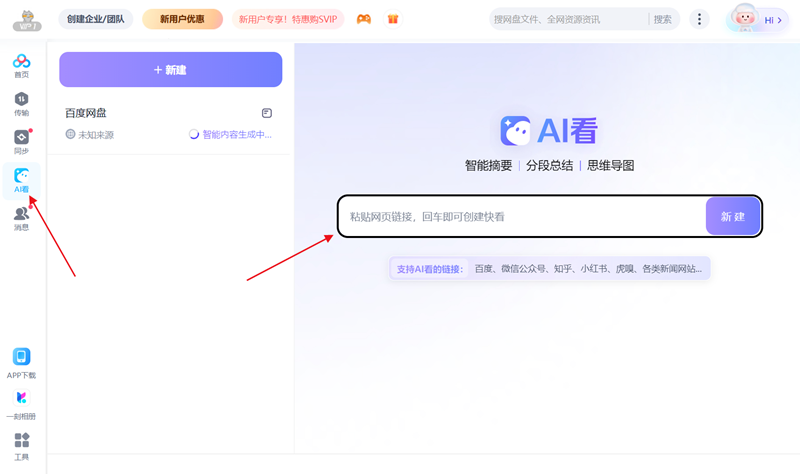Click the 新建 button beside link field
The height and width of the screenshot is (474, 800).
coord(733,216)
